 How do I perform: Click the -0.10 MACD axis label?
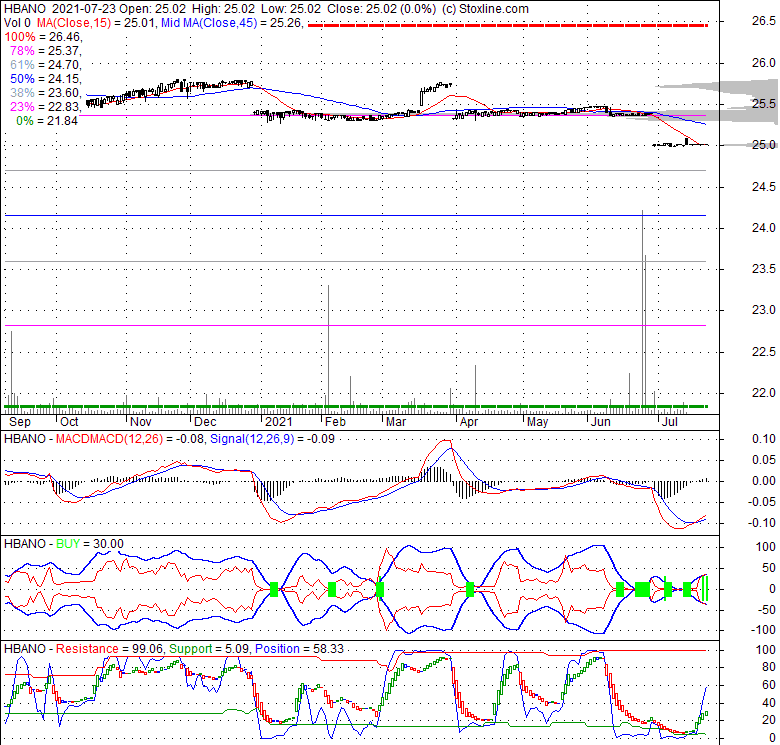click(762, 523)
